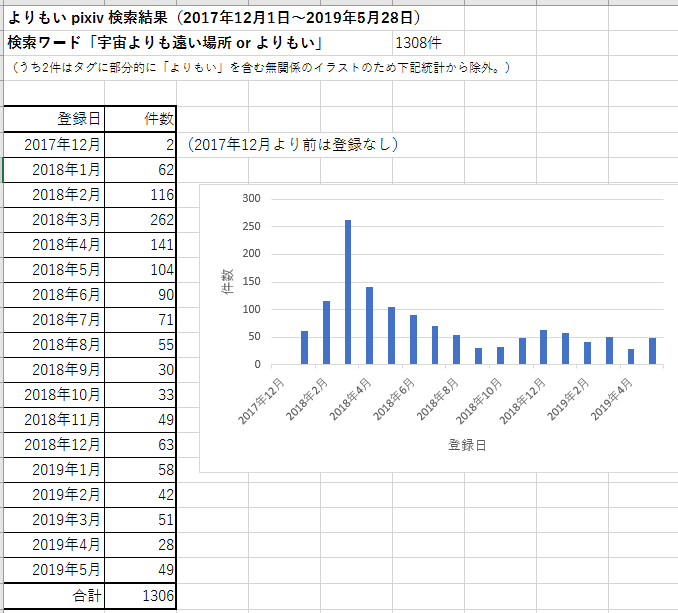Select the chart's 登録日 horizontal axis title
678x613 pixels.
click(x=467, y=445)
